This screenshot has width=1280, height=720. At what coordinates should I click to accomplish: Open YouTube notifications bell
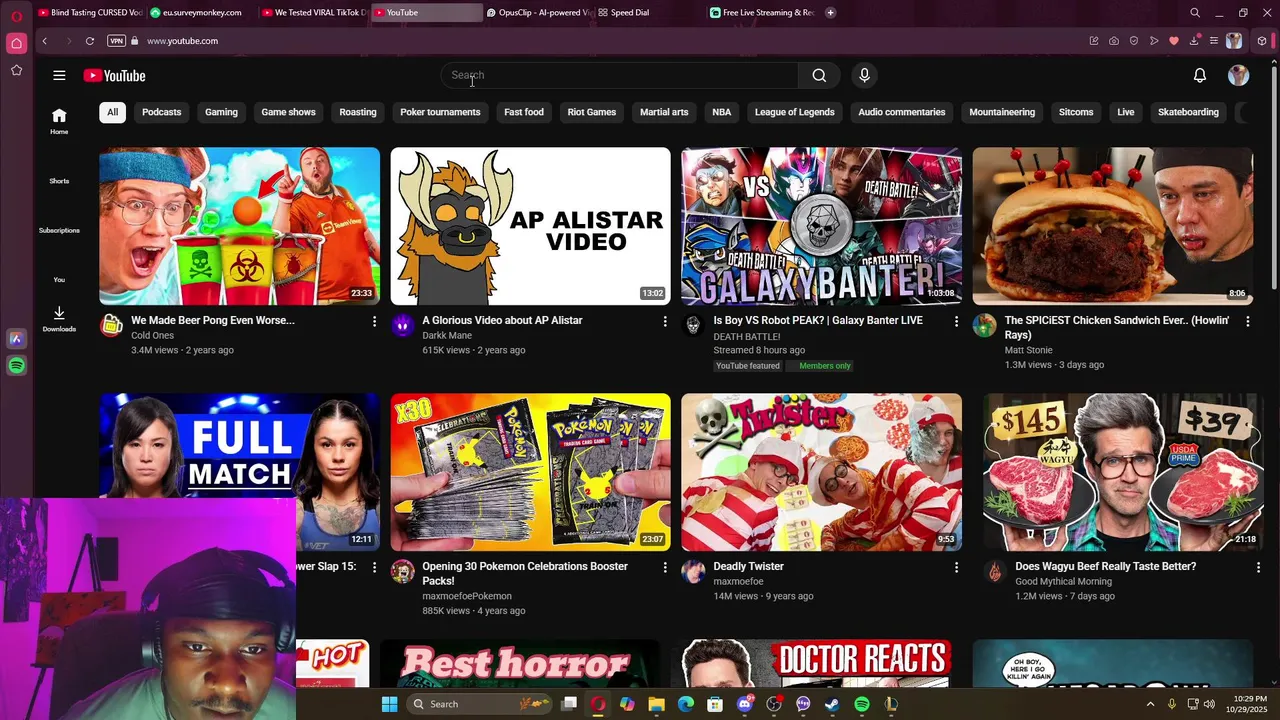[1199, 75]
